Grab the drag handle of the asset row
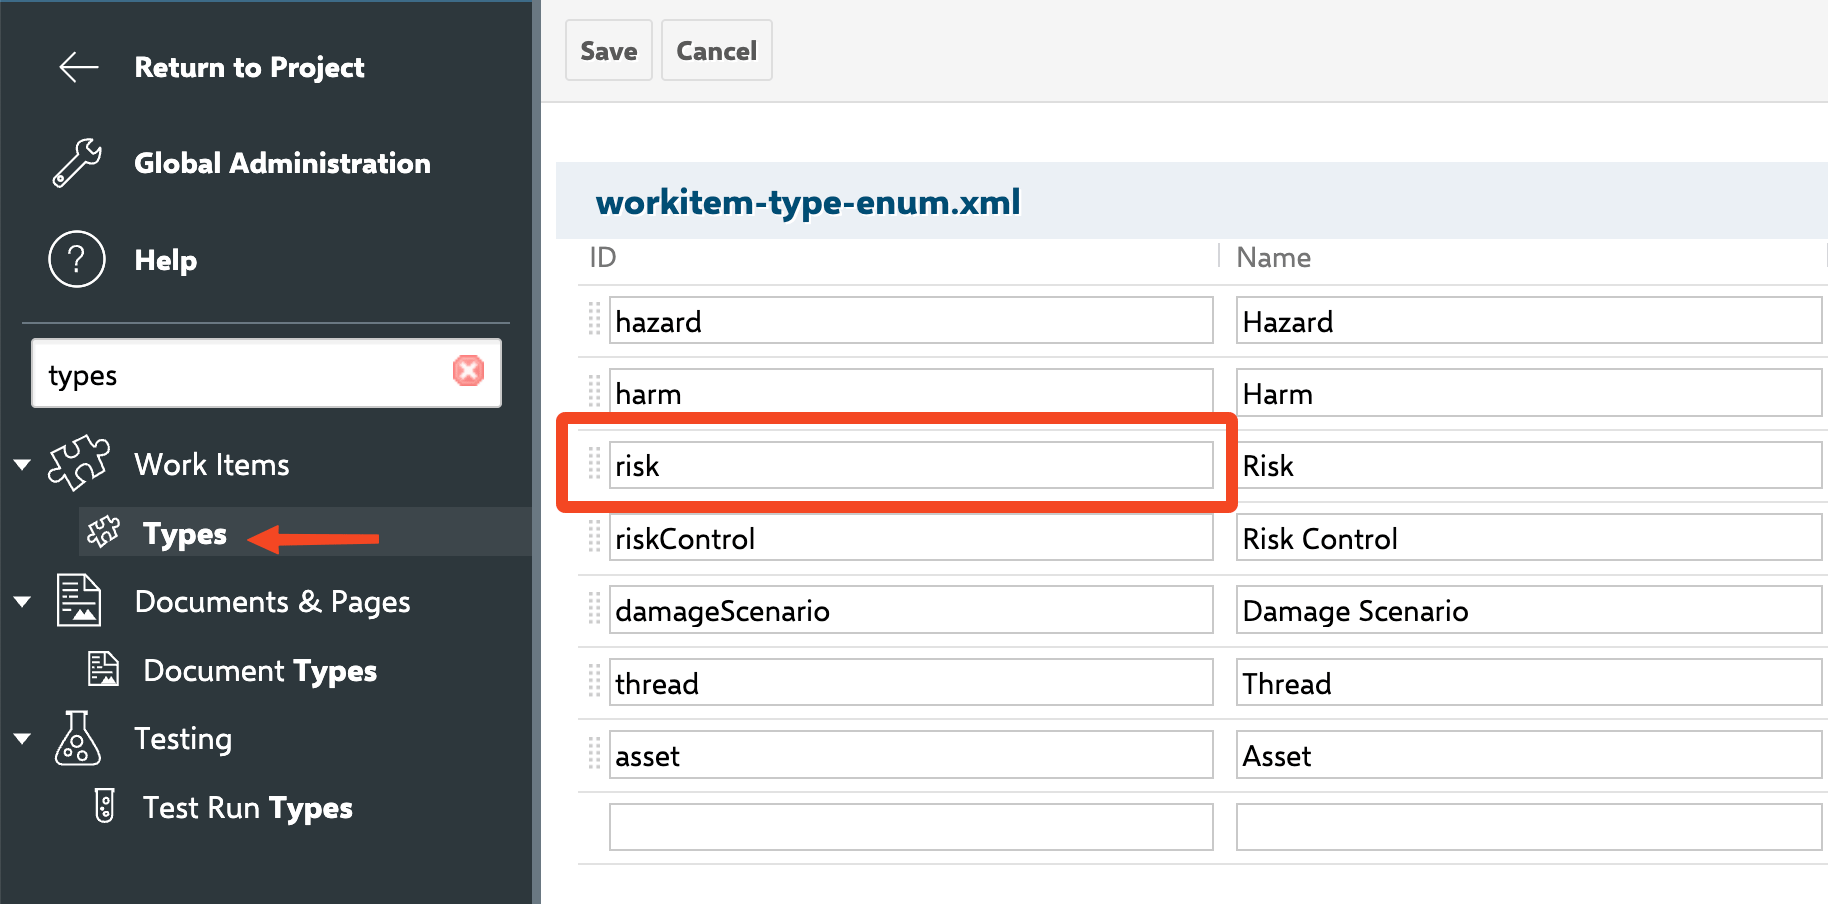The image size is (1828, 904). click(594, 754)
